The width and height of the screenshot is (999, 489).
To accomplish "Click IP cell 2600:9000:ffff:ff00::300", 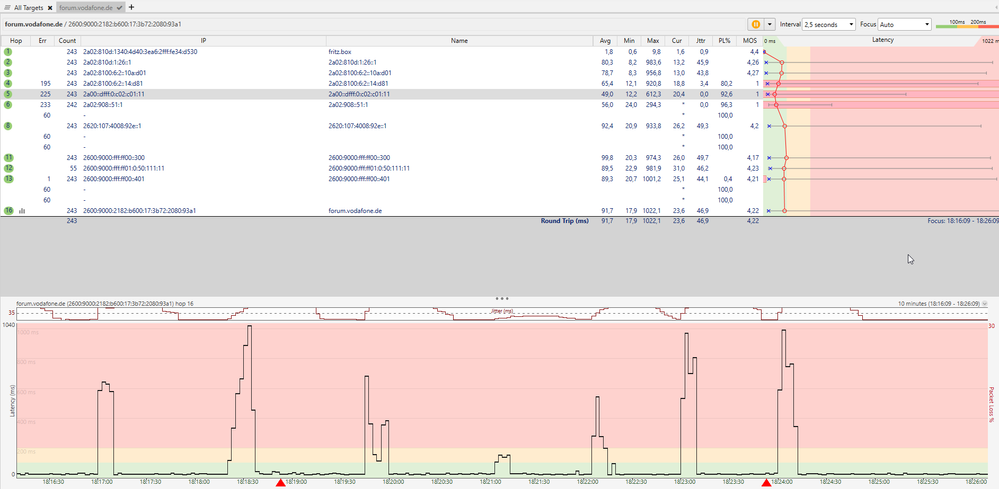I will click(x=114, y=158).
